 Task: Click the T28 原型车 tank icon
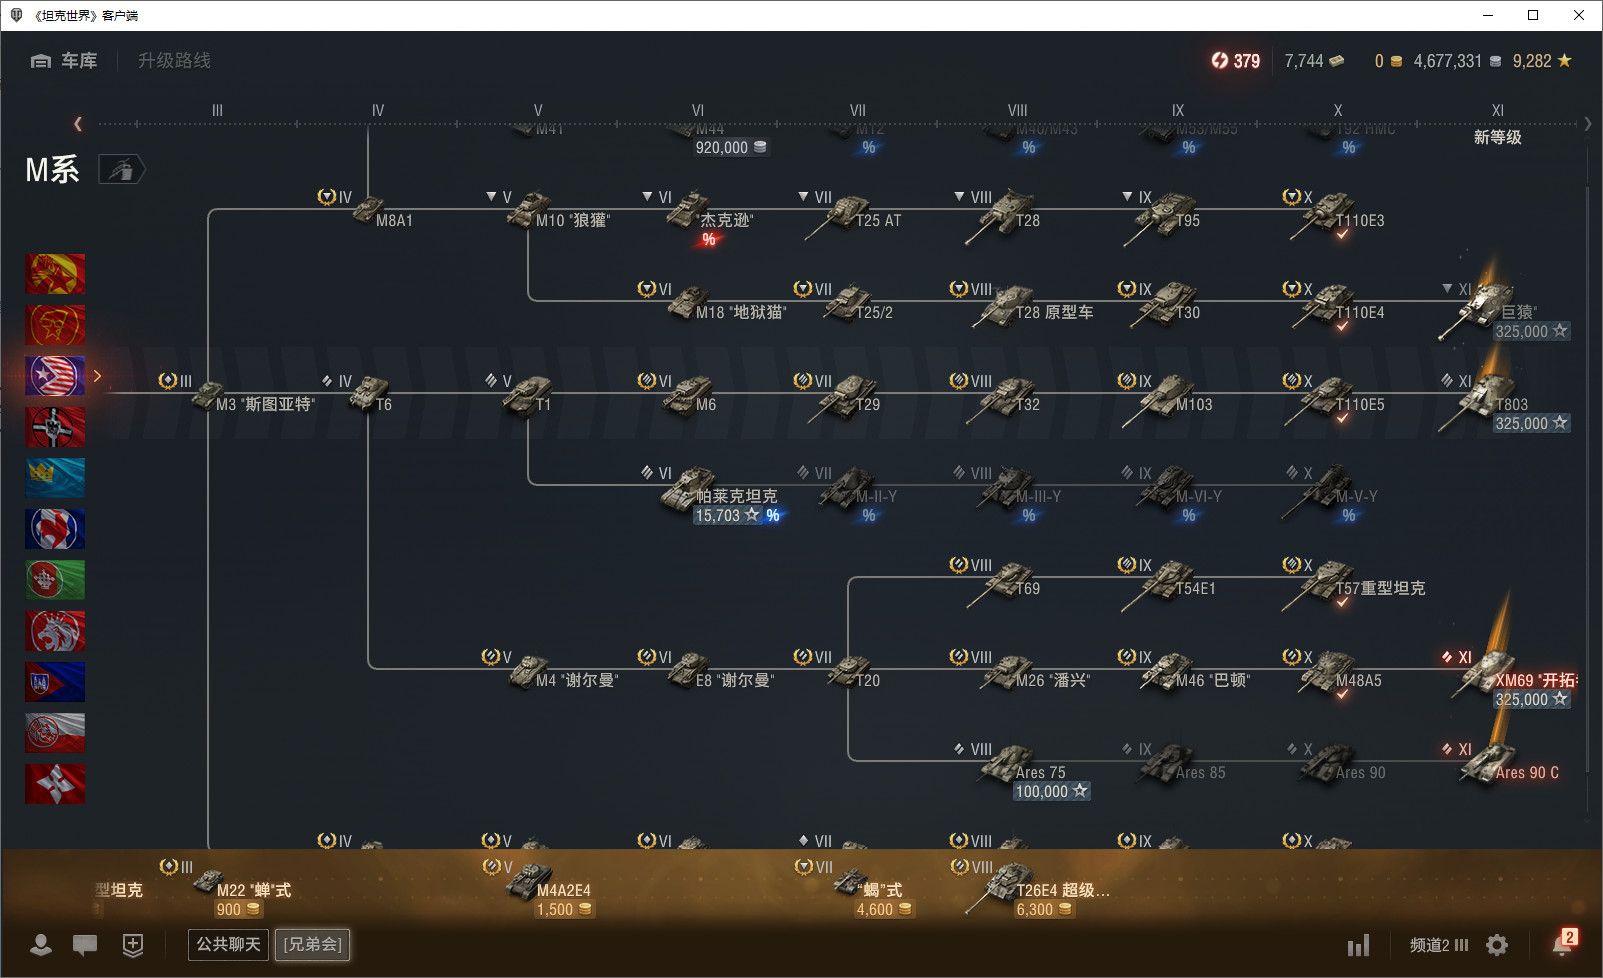(x=1003, y=307)
